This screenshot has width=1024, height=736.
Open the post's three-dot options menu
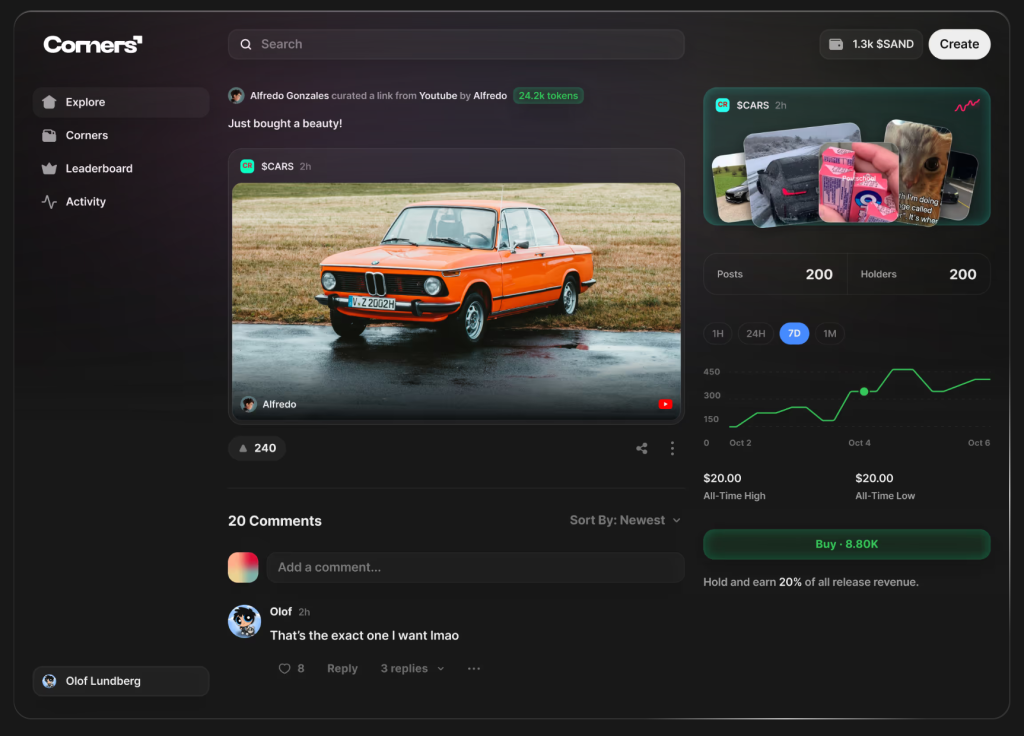coord(672,449)
